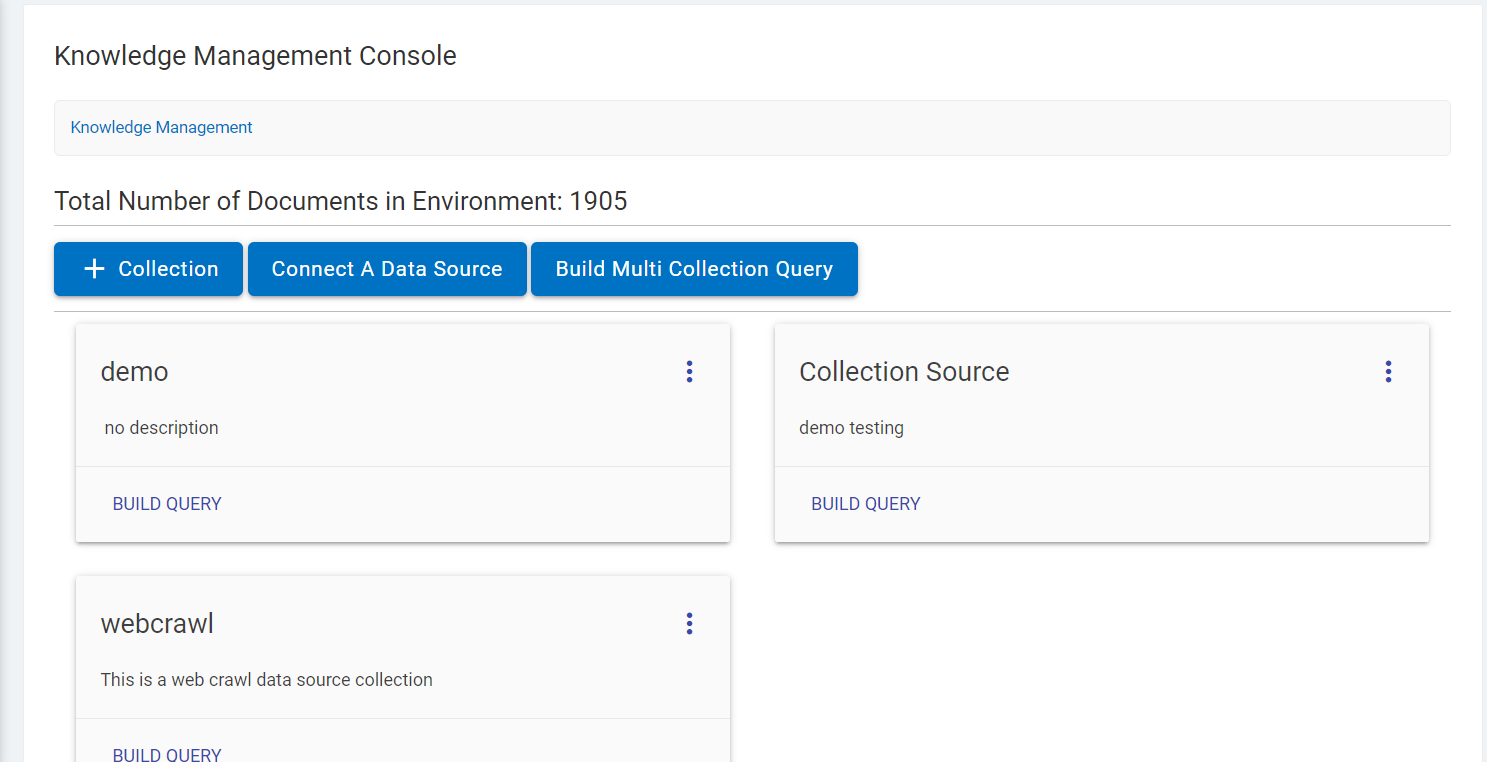1487x762 pixels.
Task: Open Build Multi Collection Query
Action: pyautogui.click(x=694, y=269)
